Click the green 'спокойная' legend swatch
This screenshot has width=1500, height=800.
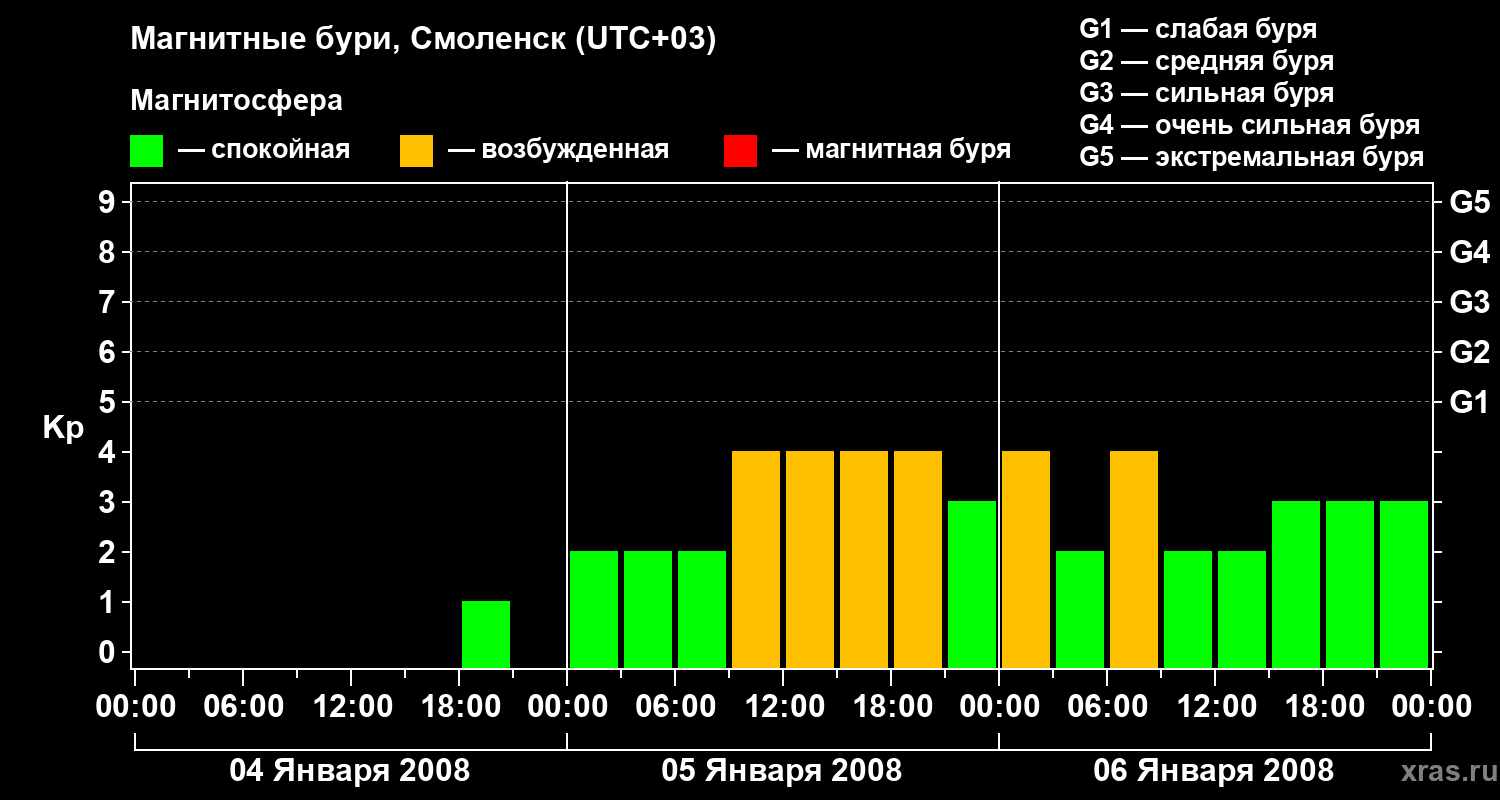(x=147, y=151)
